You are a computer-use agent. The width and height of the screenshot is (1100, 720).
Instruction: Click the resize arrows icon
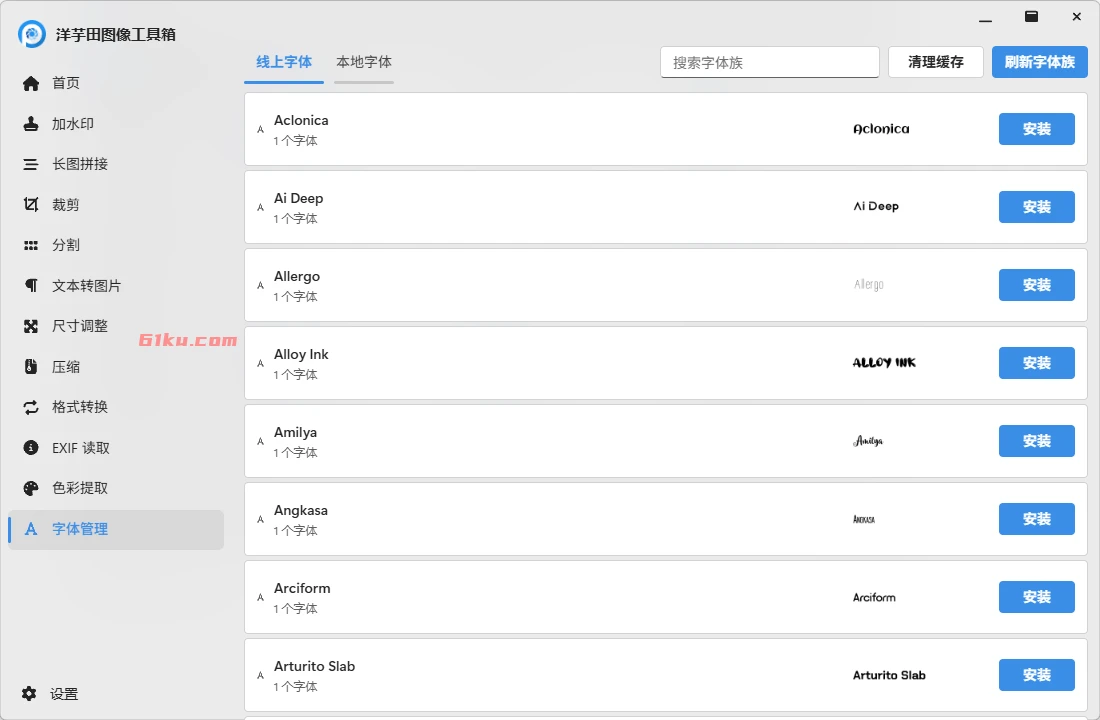tap(31, 326)
